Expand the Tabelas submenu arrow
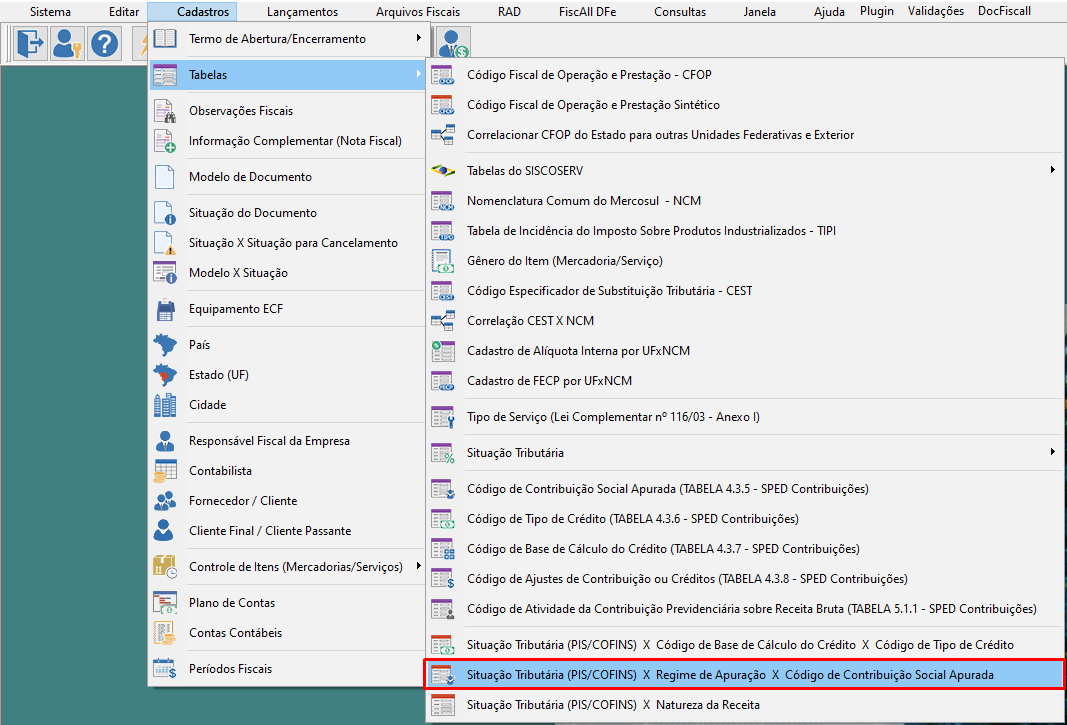1067x725 pixels. (418, 74)
